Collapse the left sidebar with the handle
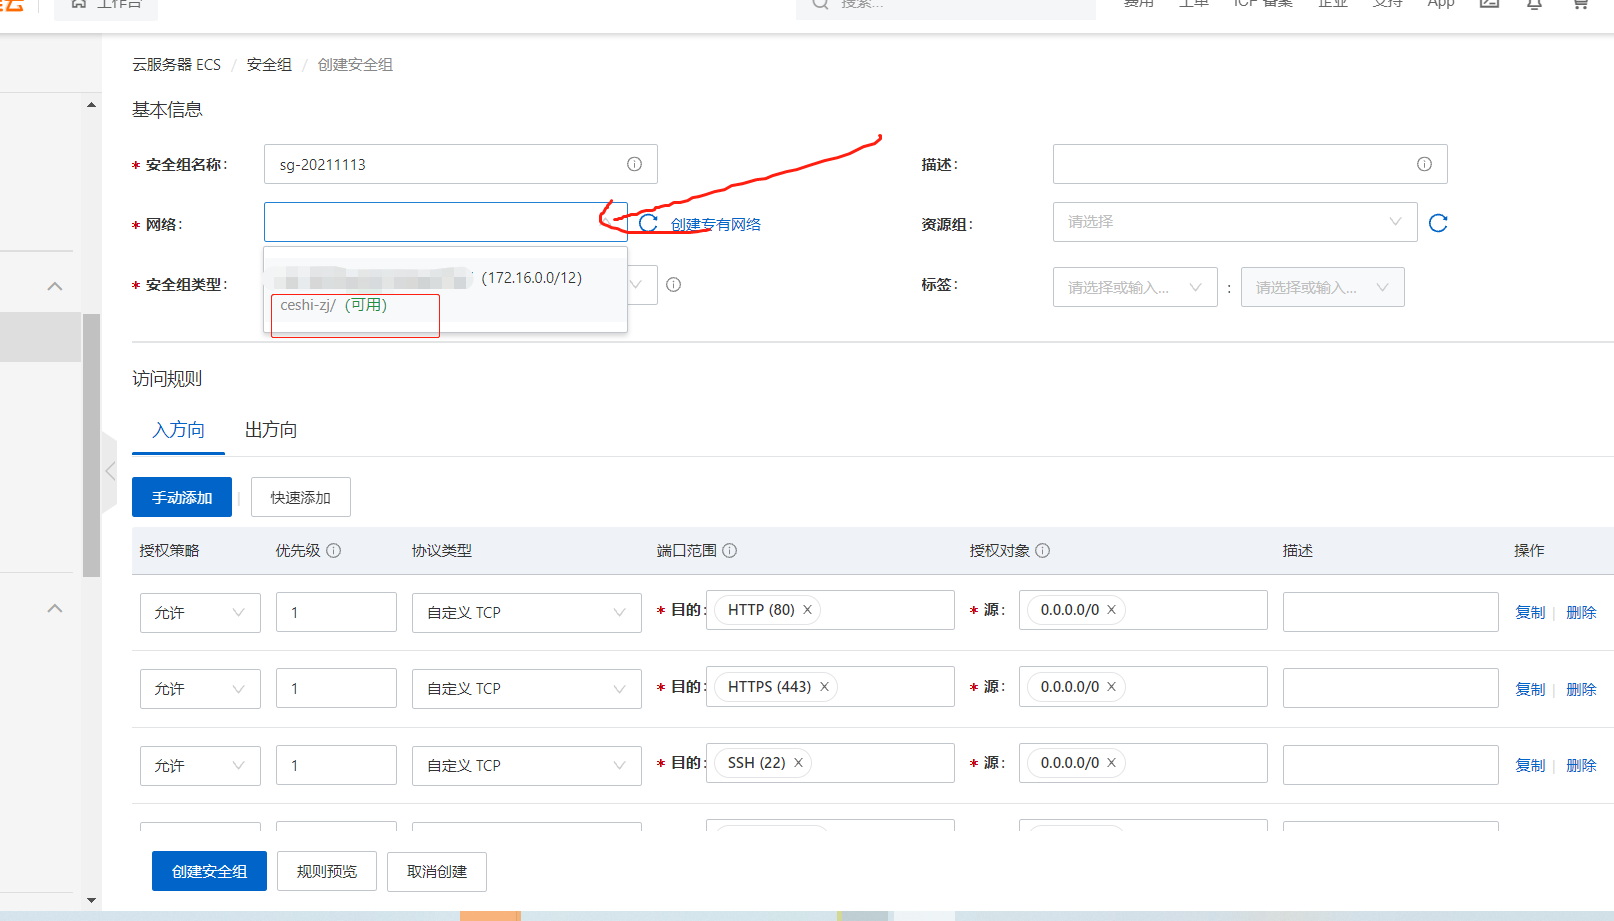This screenshot has height=921, width=1614. coord(109,471)
